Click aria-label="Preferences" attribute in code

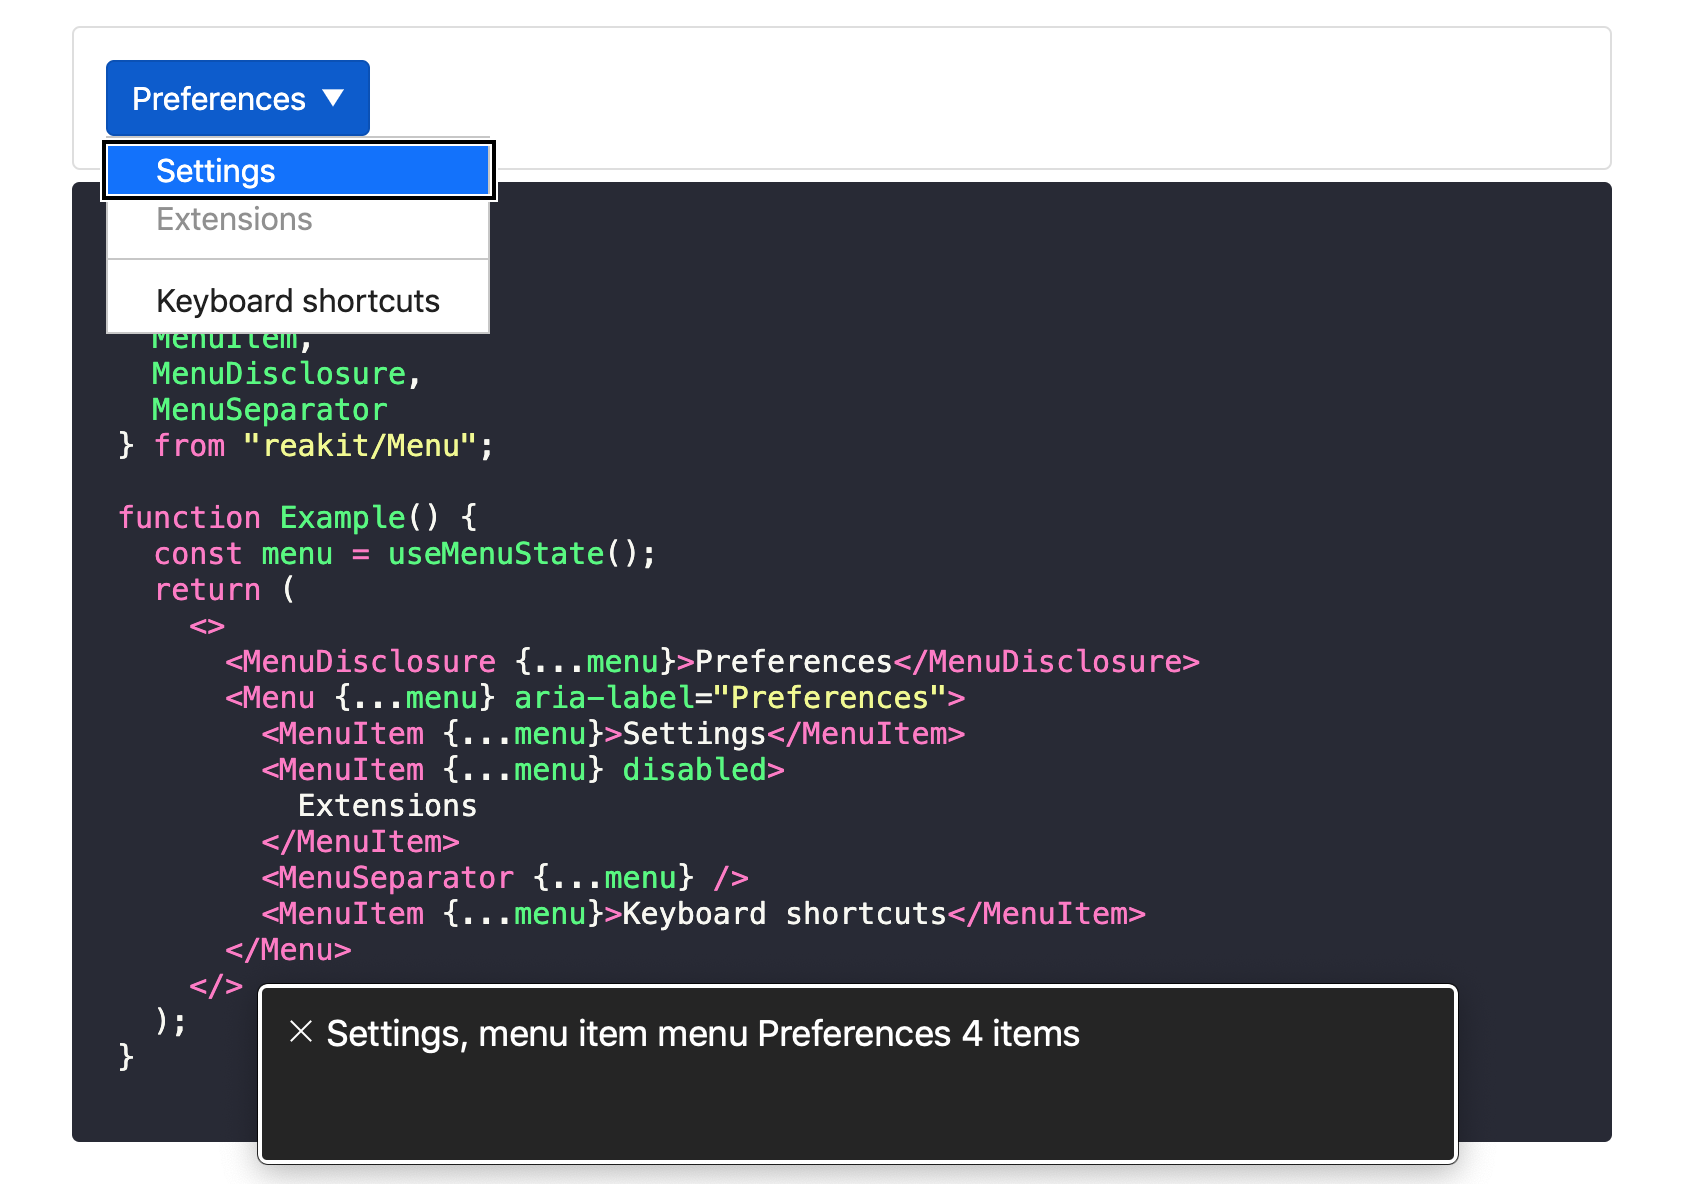coord(730,698)
